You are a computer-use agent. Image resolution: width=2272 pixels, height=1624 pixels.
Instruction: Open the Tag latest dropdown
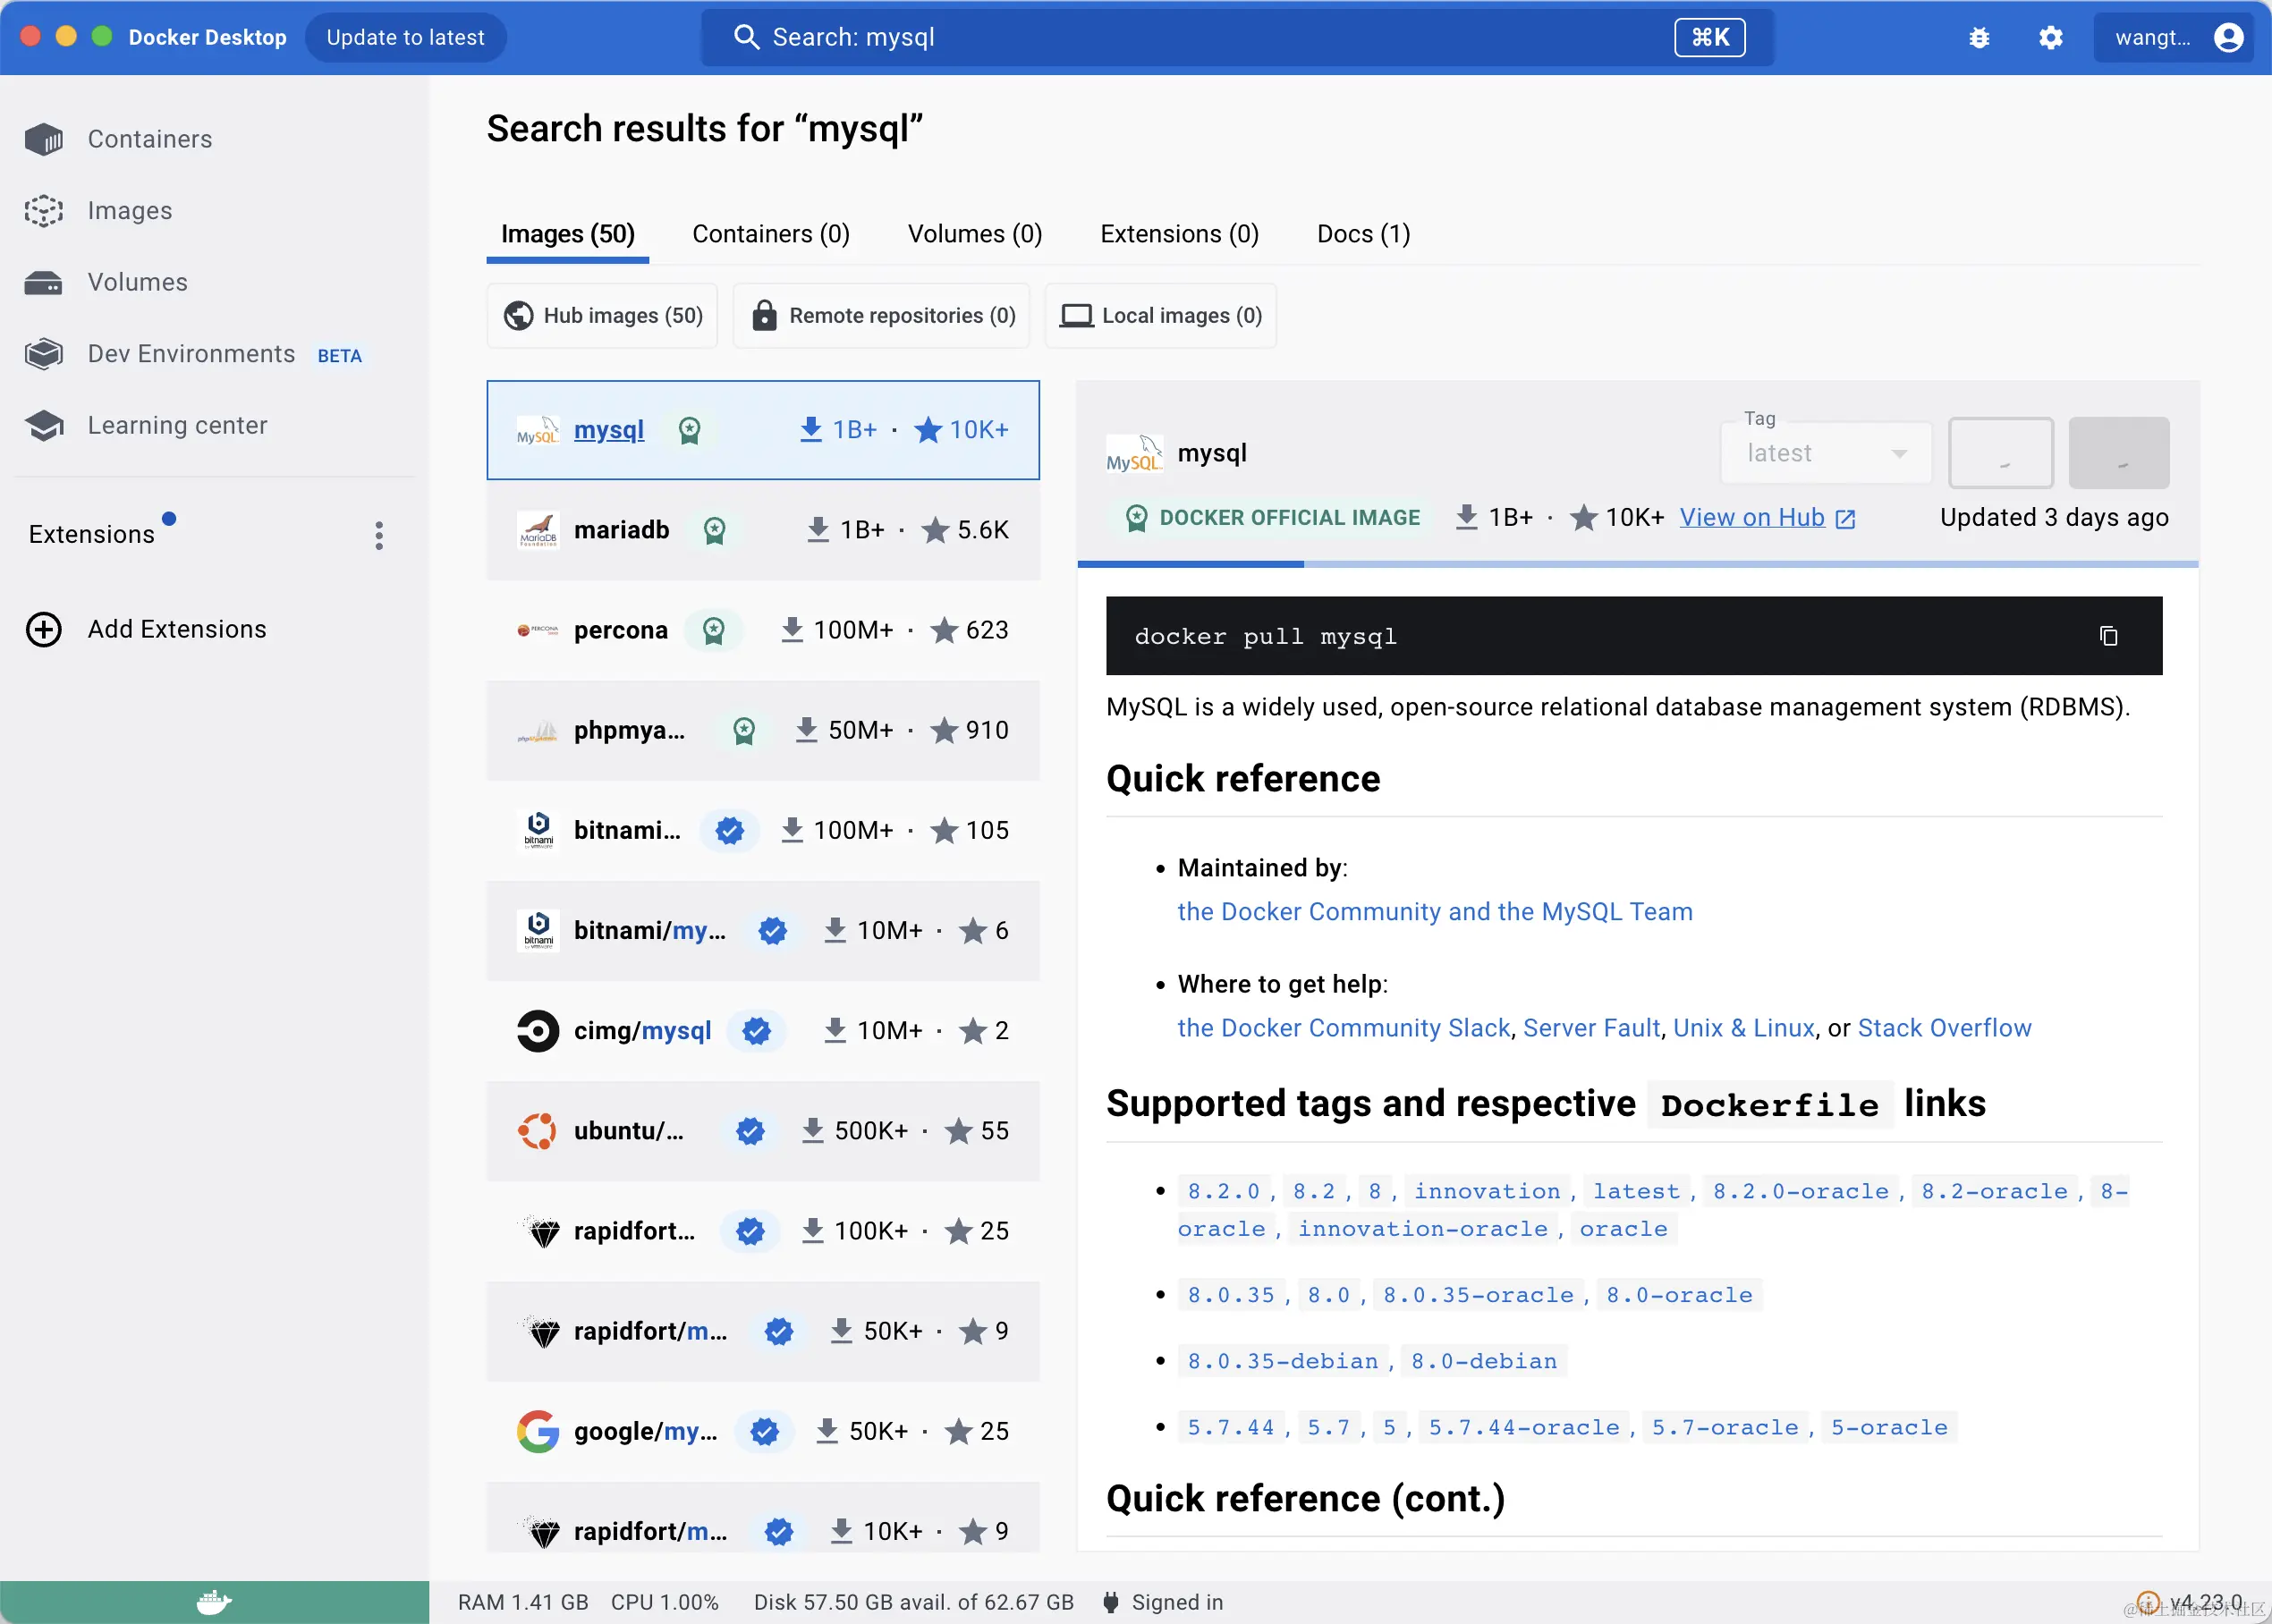(1826, 453)
